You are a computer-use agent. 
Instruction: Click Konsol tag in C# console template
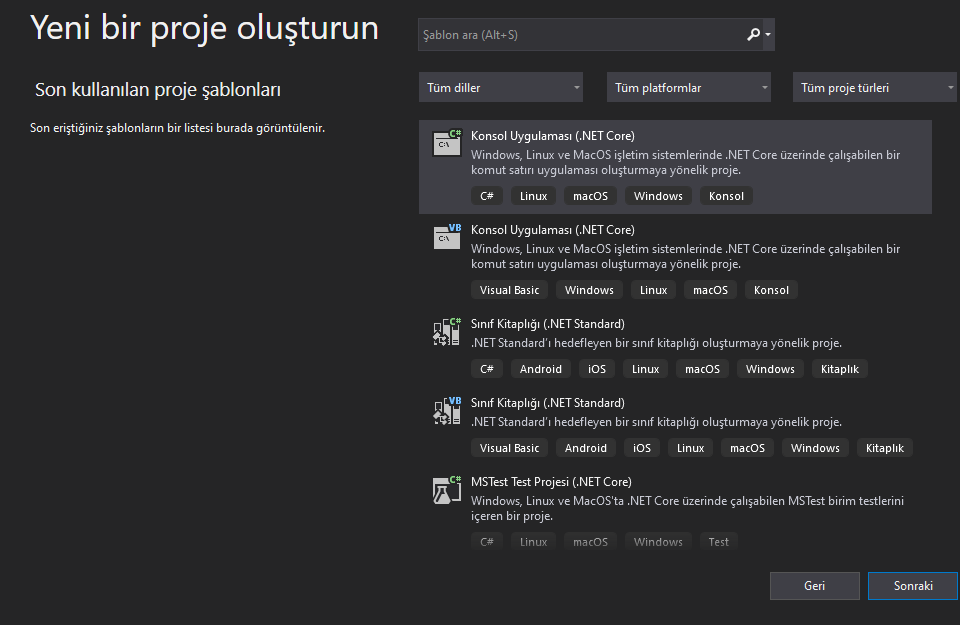726,196
